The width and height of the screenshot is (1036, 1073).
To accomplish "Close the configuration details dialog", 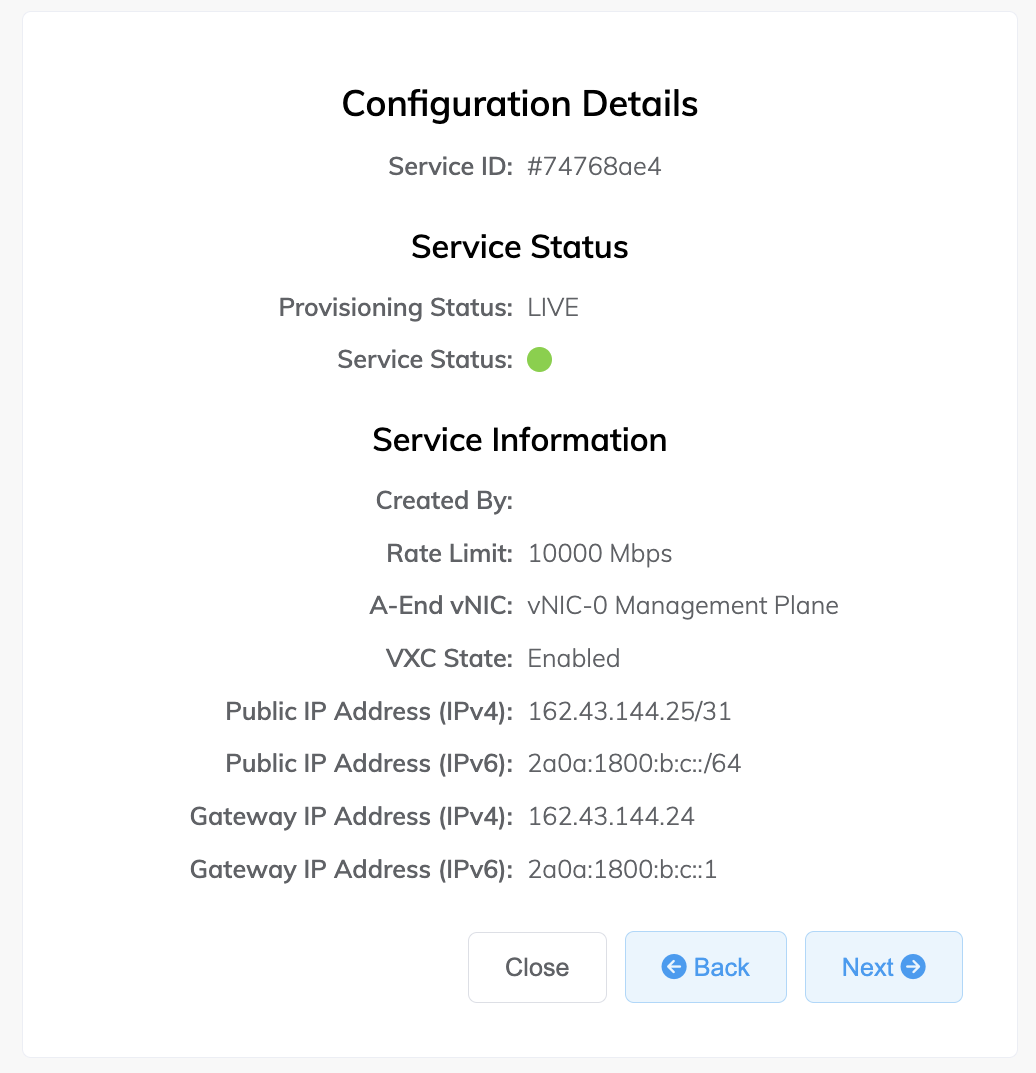I will click(x=537, y=967).
